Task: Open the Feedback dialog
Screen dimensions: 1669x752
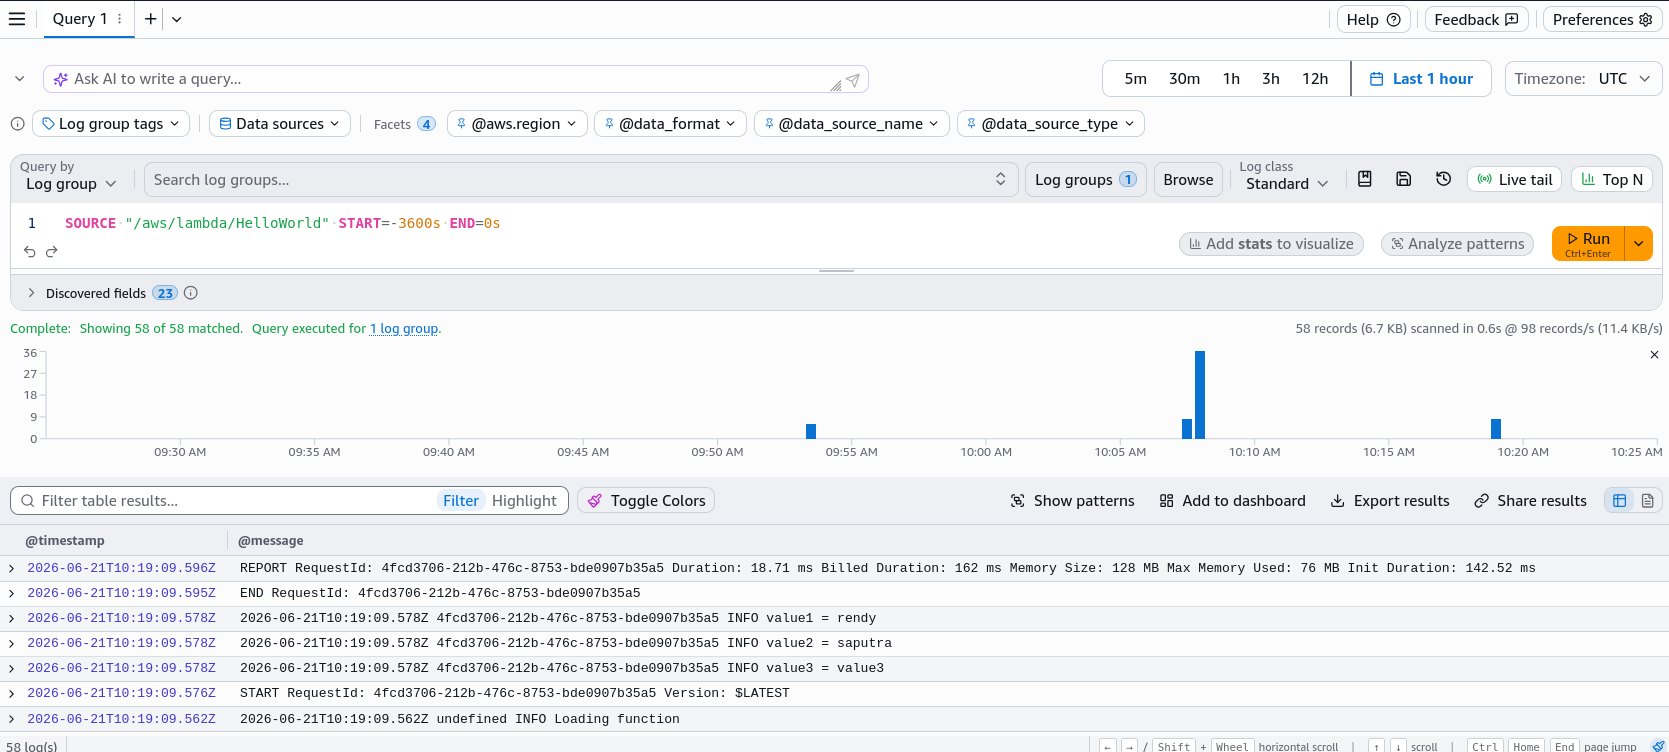Action: click(x=1476, y=19)
